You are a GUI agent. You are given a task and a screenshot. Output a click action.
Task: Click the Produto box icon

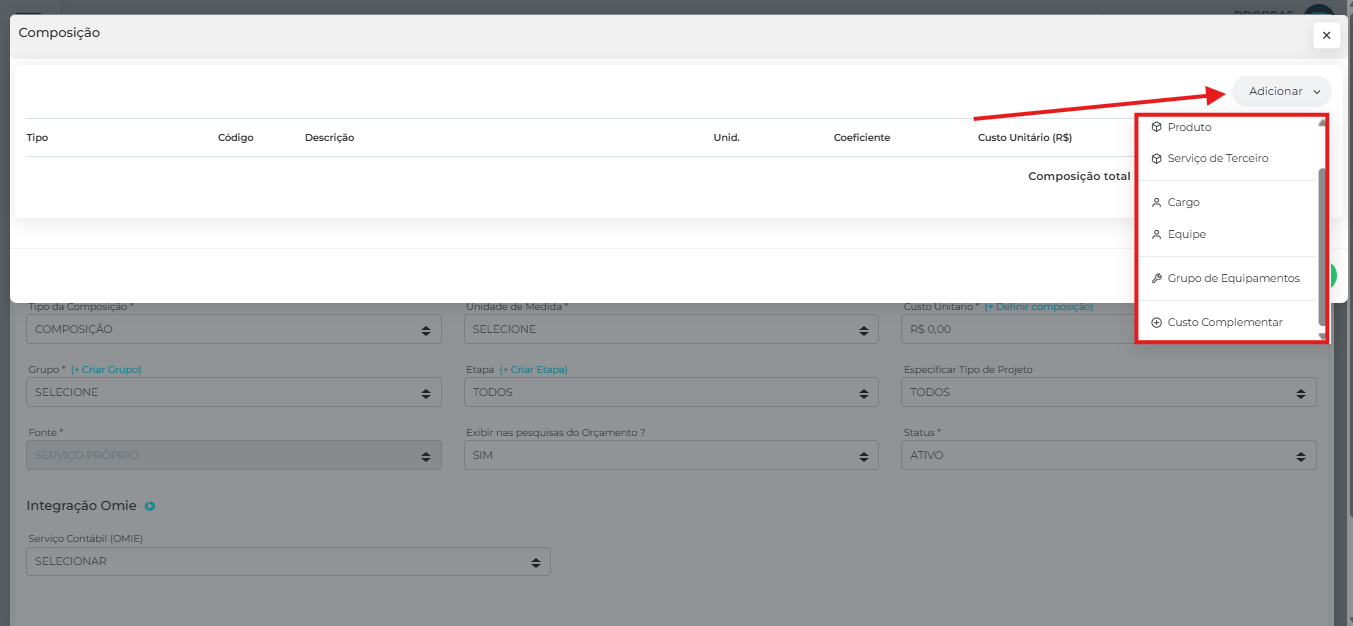click(x=1157, y=127)
